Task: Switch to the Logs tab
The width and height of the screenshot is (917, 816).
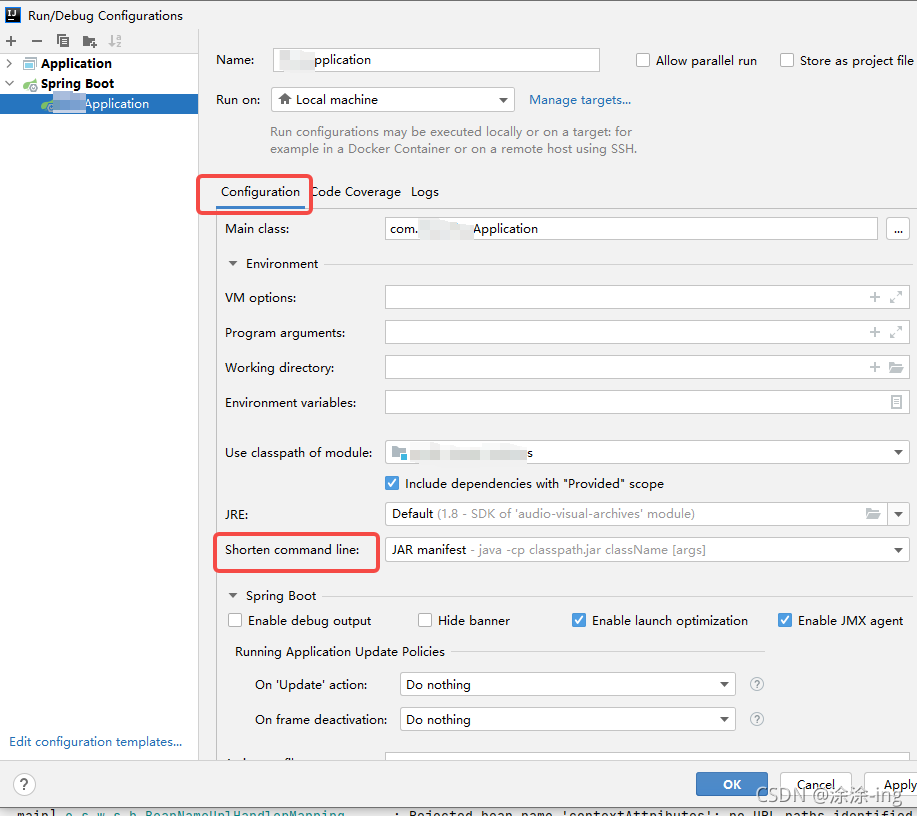Action: pyautogui.click(x=425, y=192)
